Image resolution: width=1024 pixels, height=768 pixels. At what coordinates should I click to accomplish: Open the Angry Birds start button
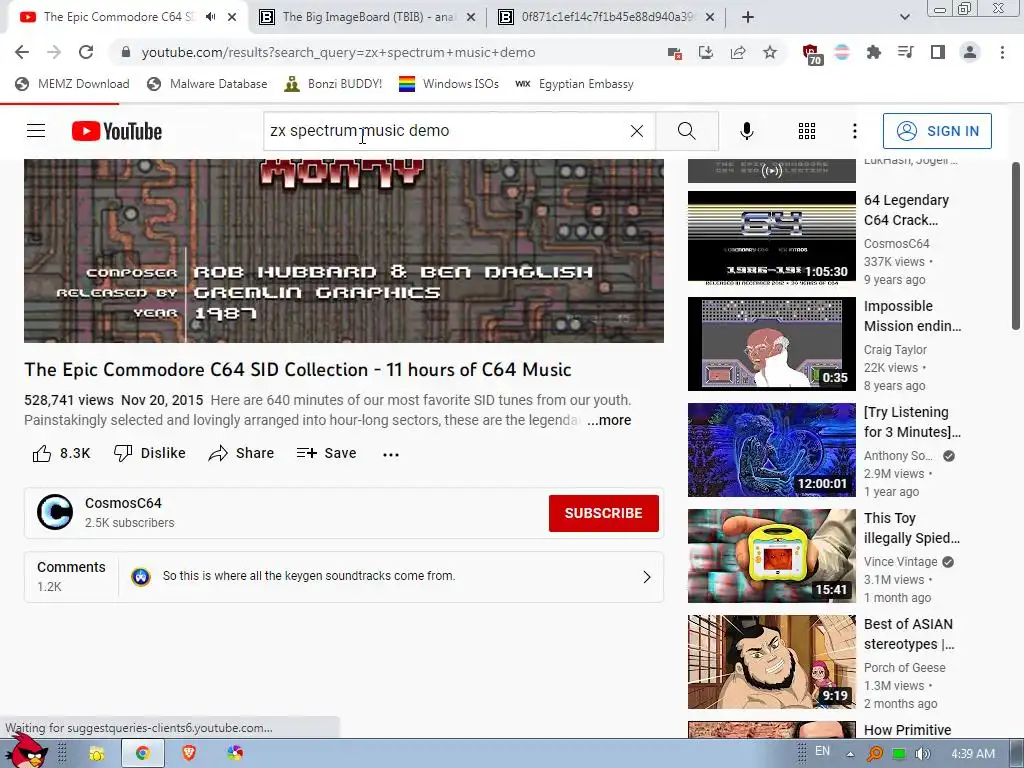25,751
